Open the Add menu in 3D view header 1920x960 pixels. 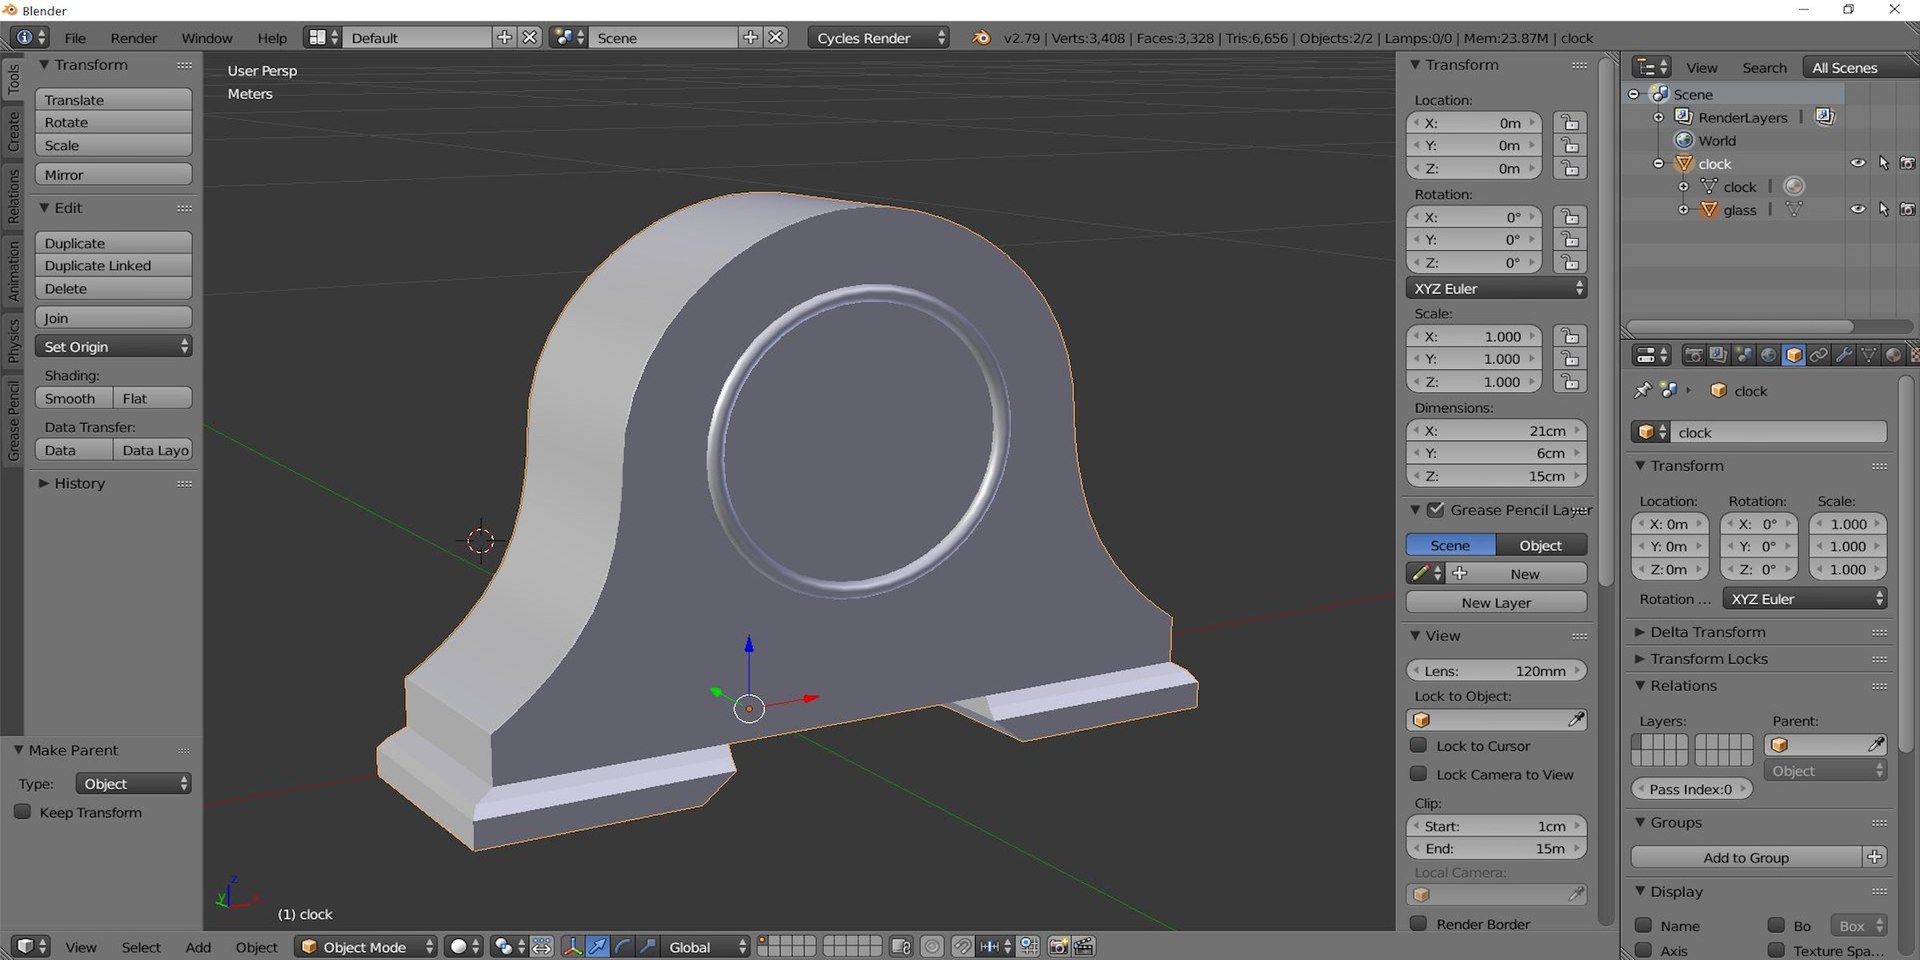click(x=198, y=947)
